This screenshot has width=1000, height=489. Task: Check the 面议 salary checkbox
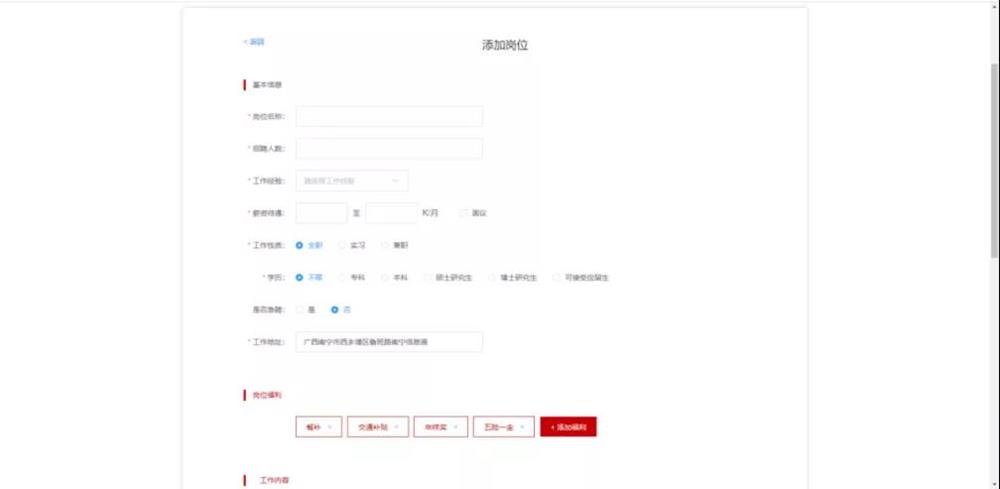tap(463, 213)
